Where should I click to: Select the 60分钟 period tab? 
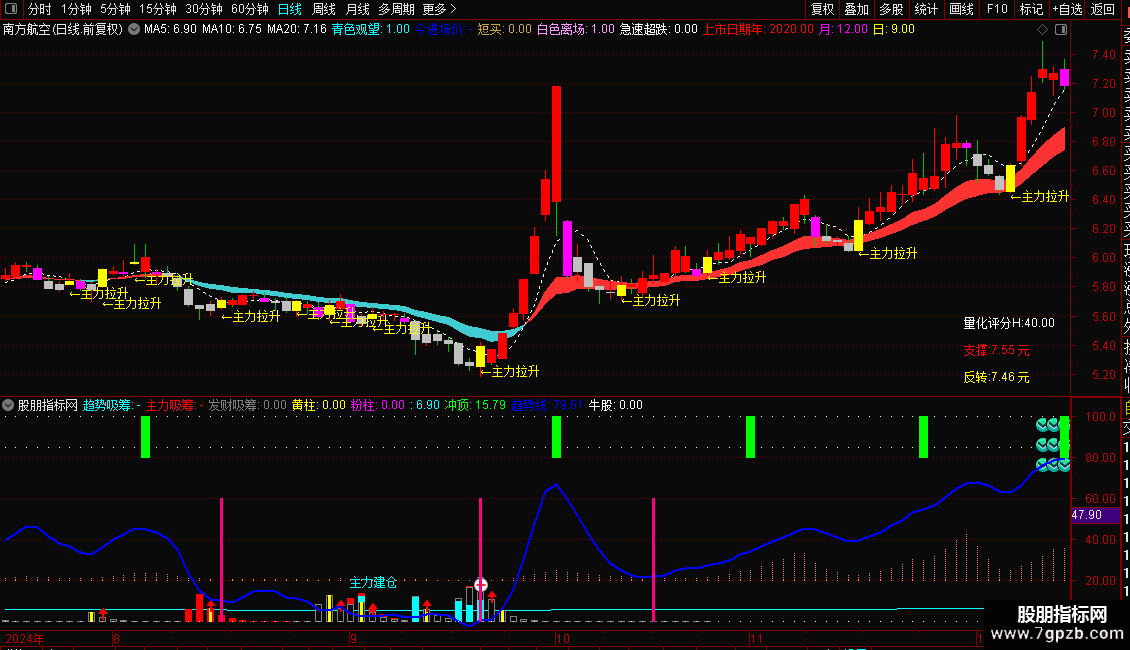click(250, 9)
